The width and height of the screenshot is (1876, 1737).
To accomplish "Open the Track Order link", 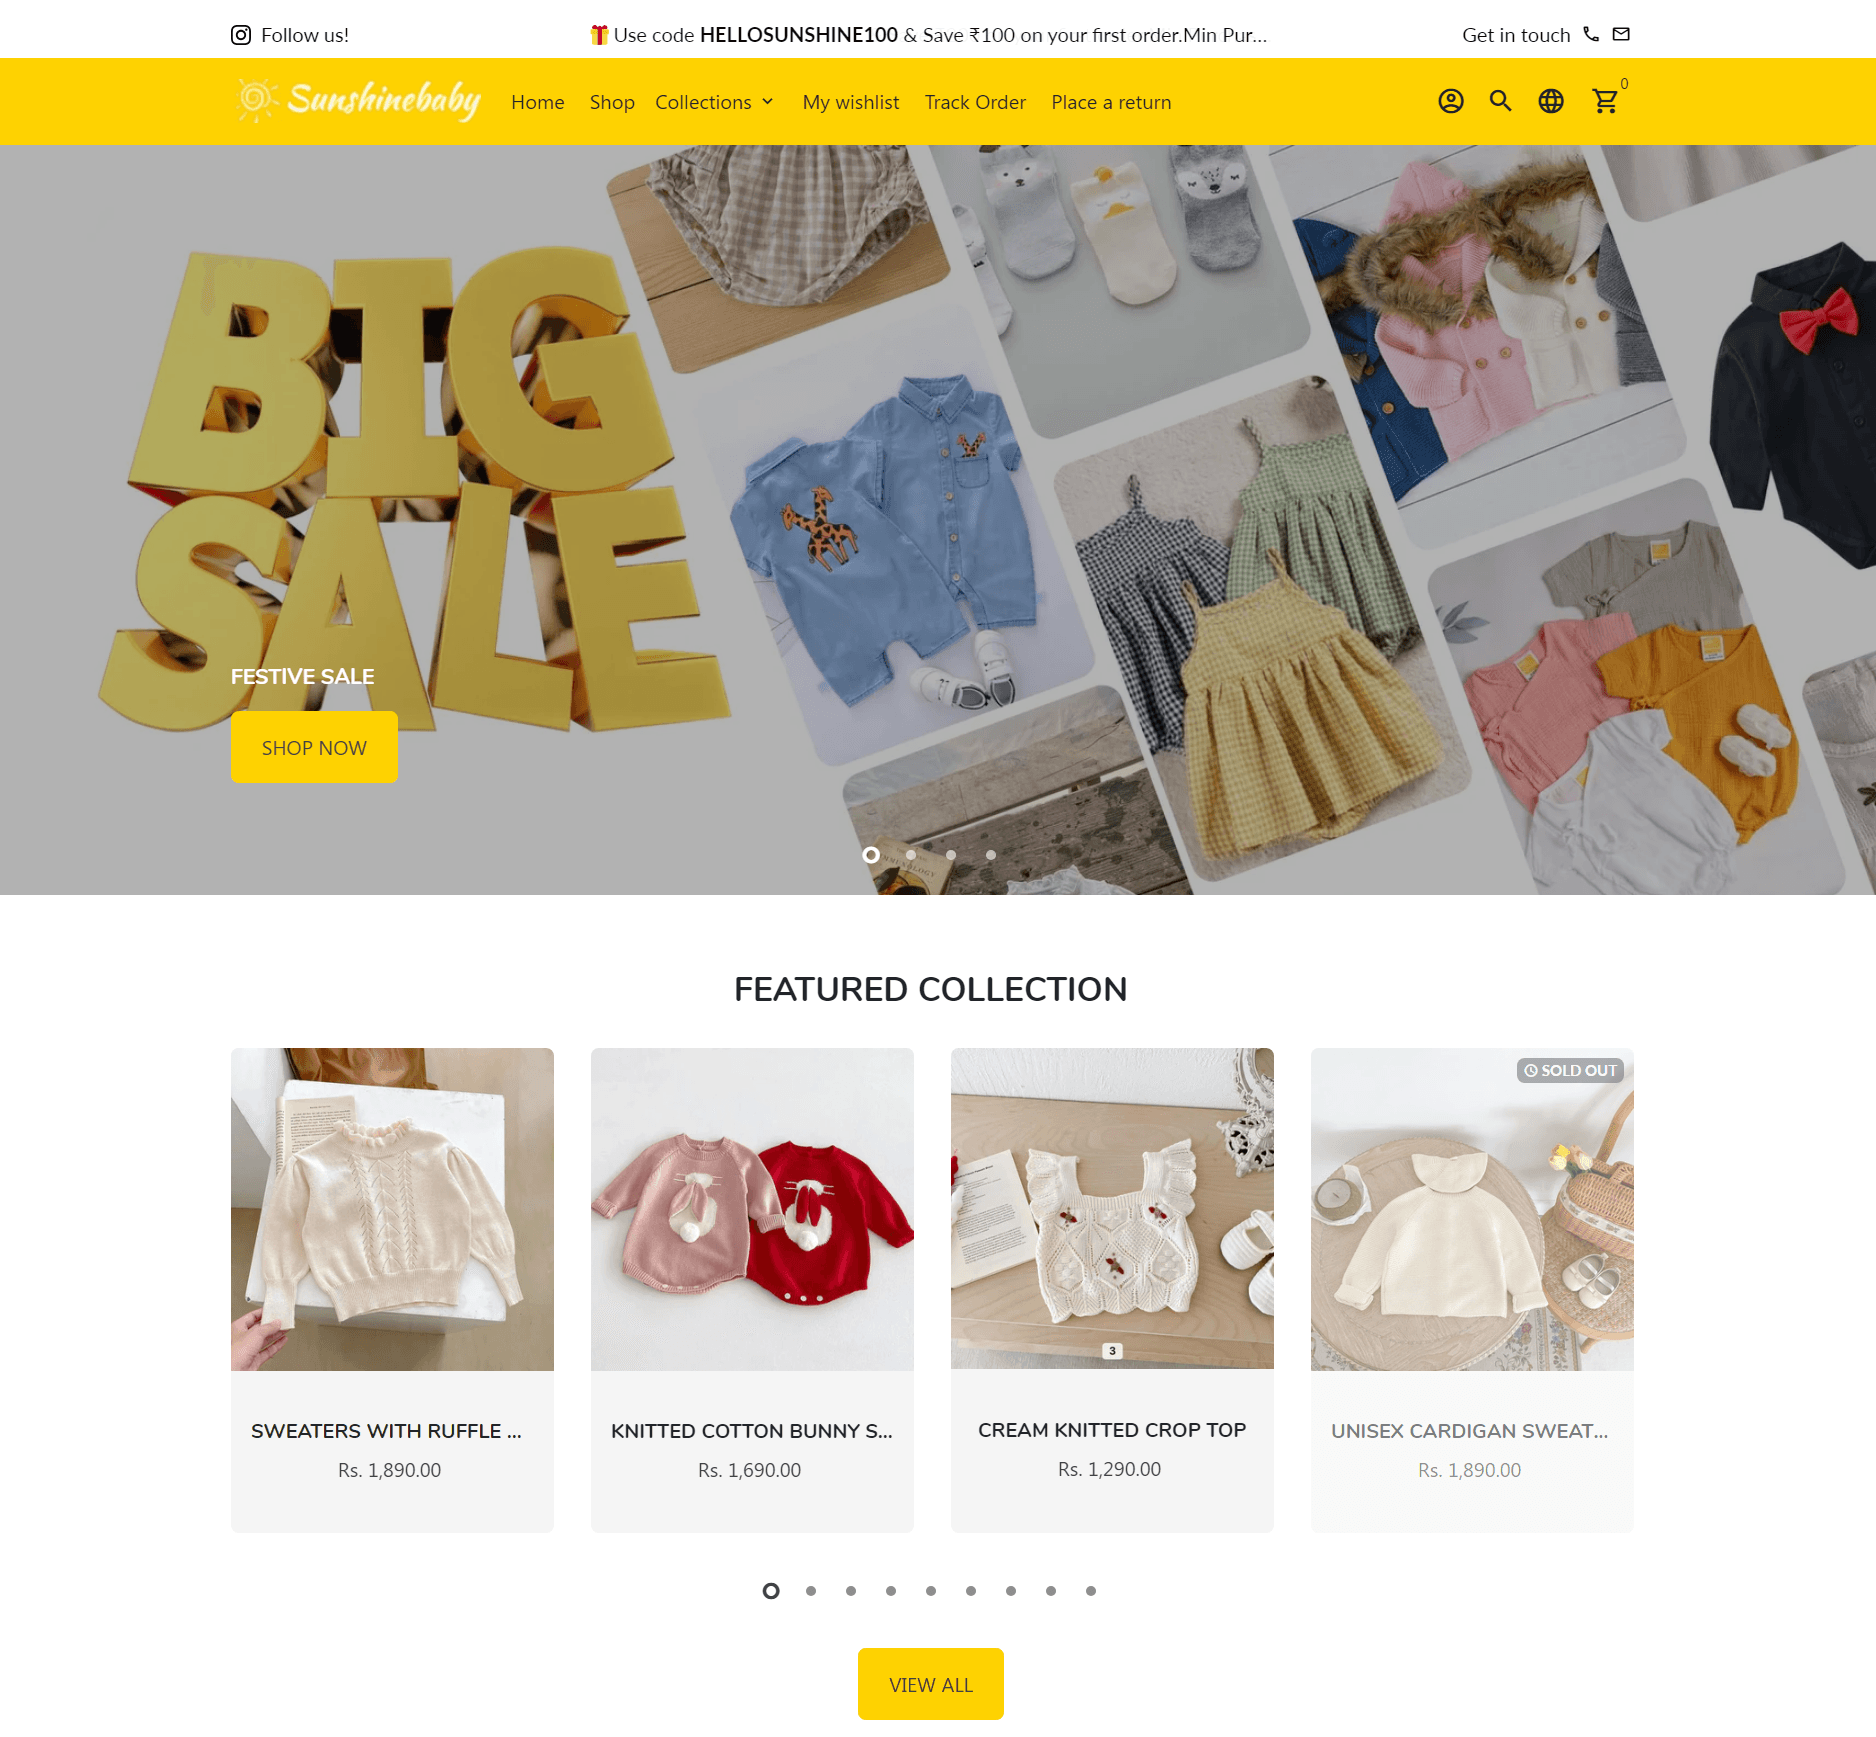I will (975, 102).
